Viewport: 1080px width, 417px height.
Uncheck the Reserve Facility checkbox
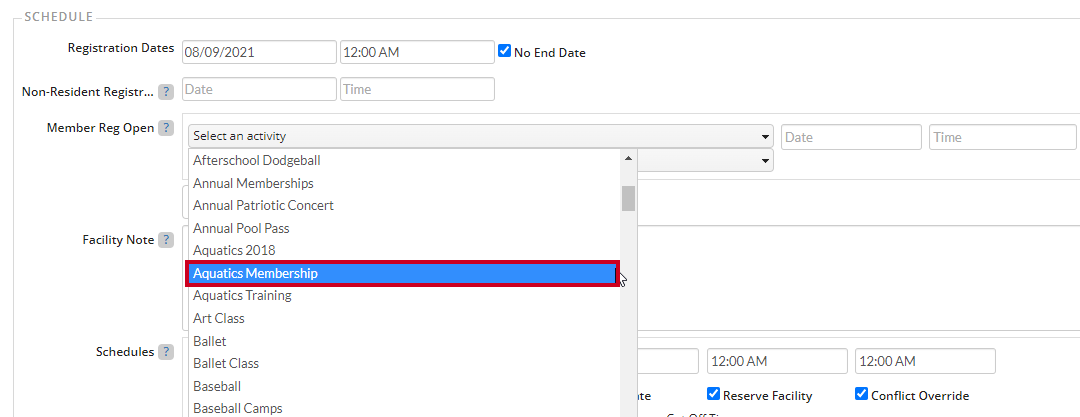pos(714,394)
